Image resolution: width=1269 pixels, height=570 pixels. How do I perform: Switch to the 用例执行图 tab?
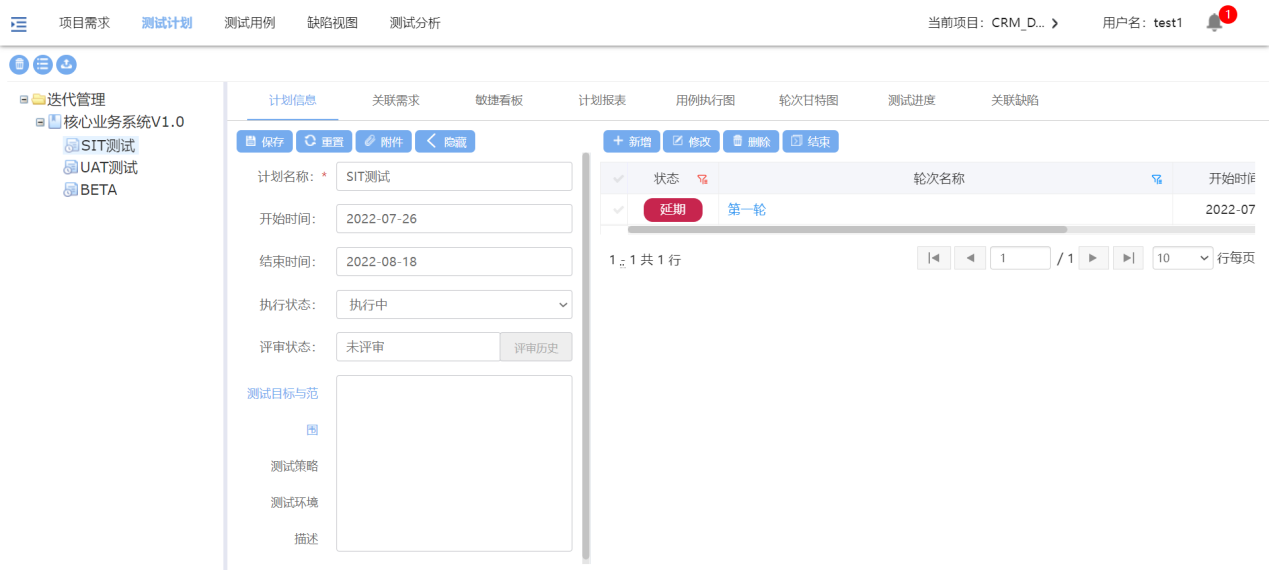click(705, 100)
